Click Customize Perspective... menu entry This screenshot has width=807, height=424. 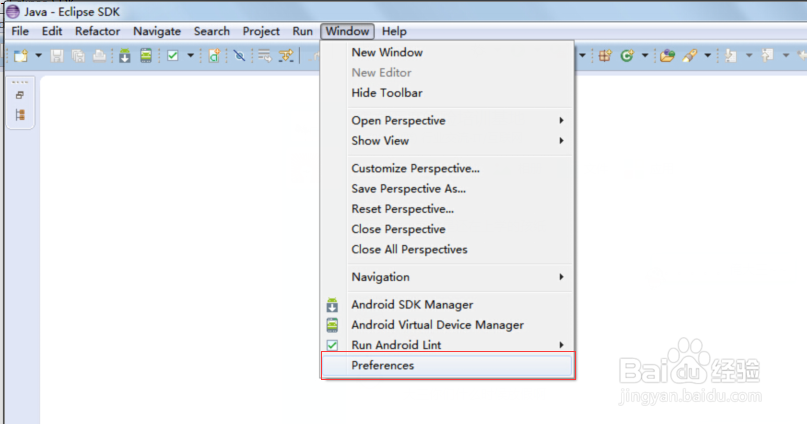pyautogui.click(x=415, y=168)
